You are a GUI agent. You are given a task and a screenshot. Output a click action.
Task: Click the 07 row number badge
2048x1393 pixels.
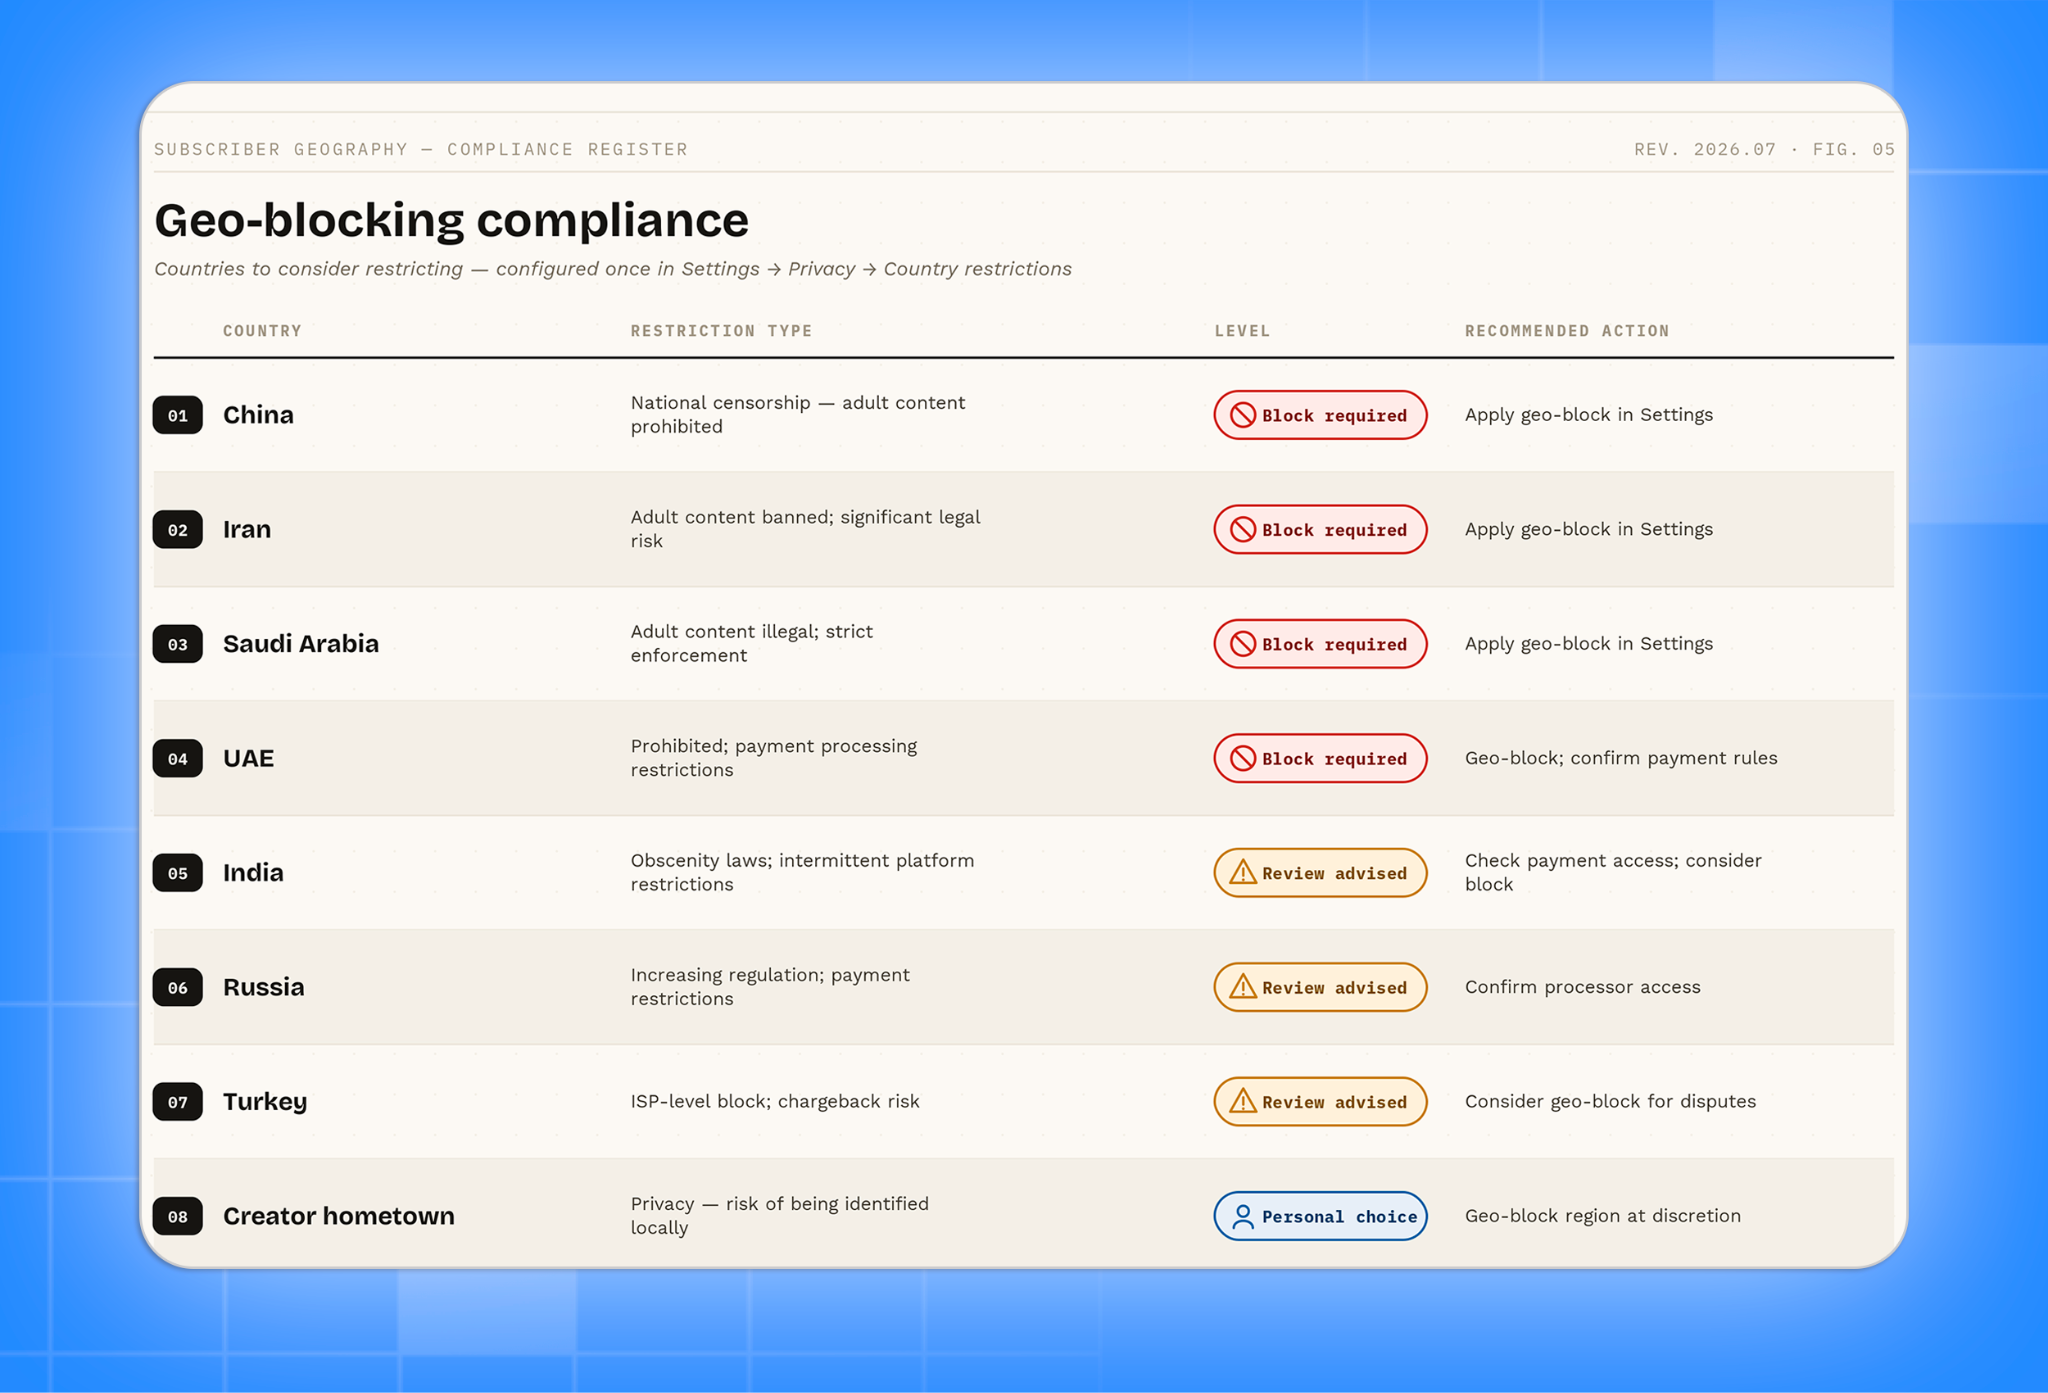click(x=177, y=1102)
